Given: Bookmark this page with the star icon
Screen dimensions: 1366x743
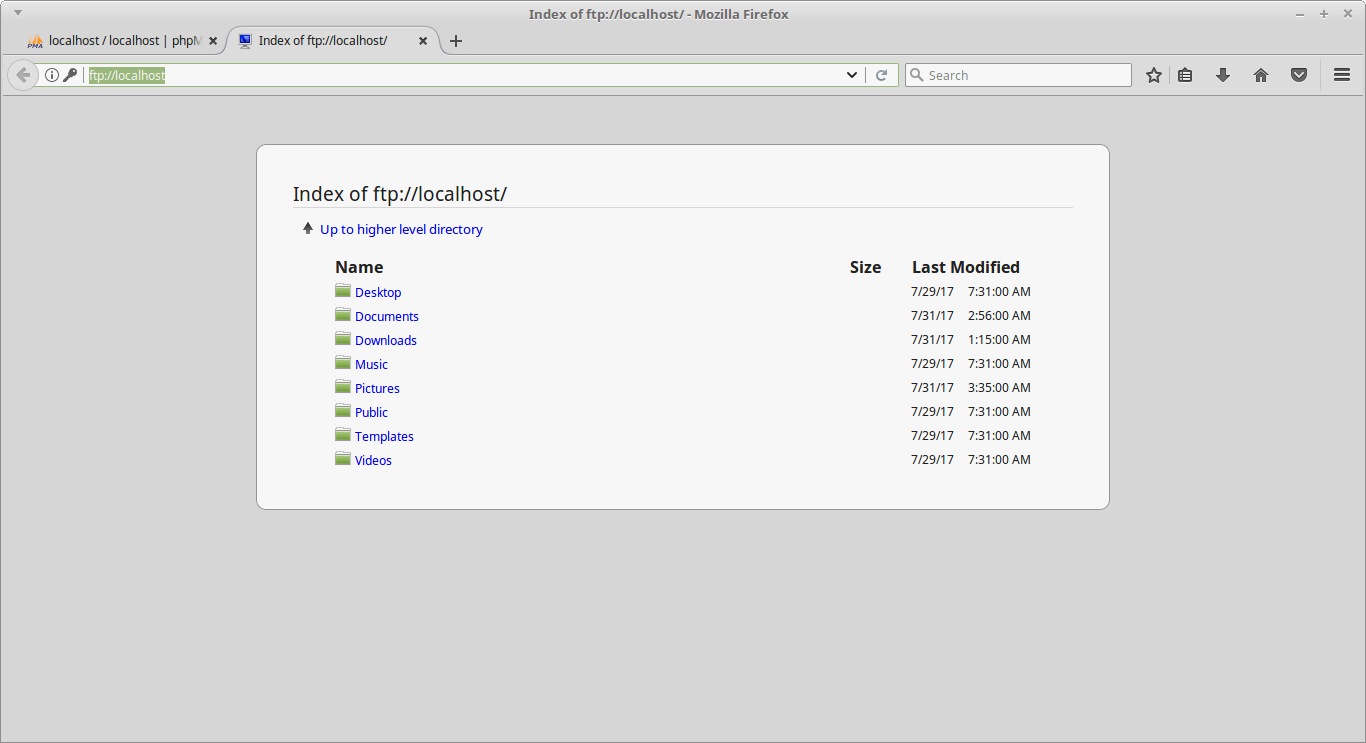Looking at the screenshot, I should (x=1154, y=74).
